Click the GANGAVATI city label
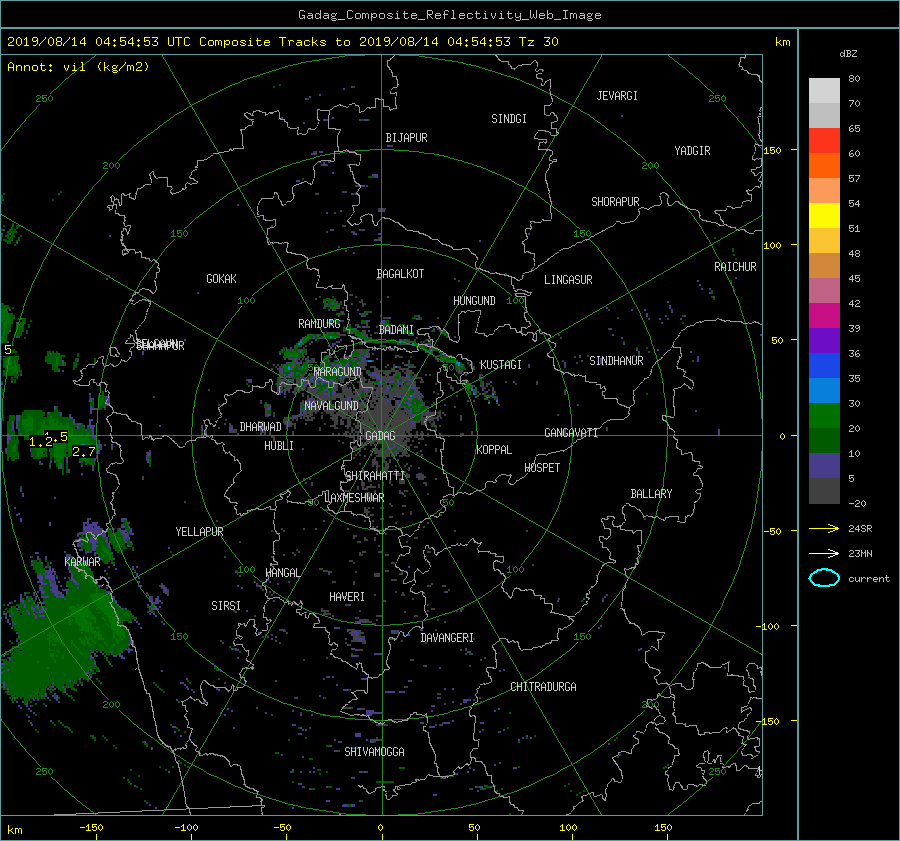 571,432
